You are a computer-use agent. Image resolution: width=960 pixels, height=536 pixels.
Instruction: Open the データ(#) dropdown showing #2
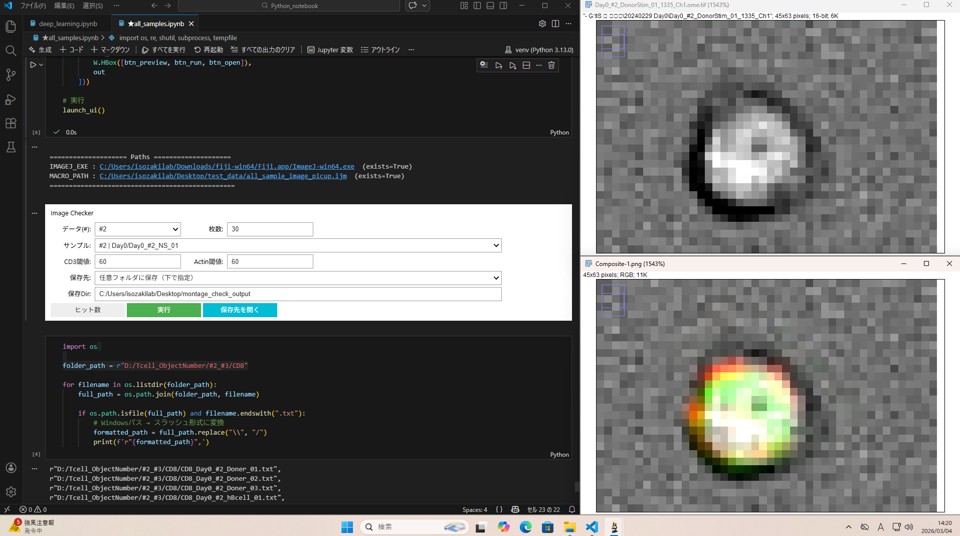click(137, 229)
